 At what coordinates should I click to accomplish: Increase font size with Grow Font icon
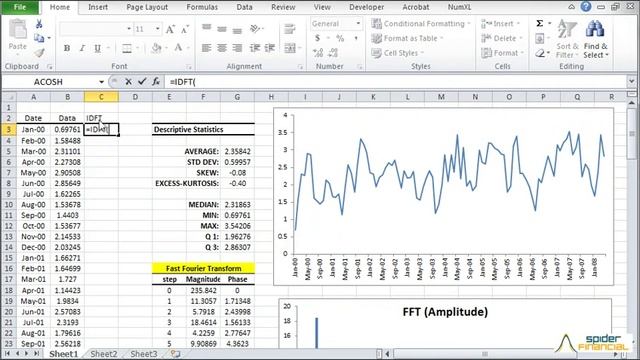tap(170, 29)
